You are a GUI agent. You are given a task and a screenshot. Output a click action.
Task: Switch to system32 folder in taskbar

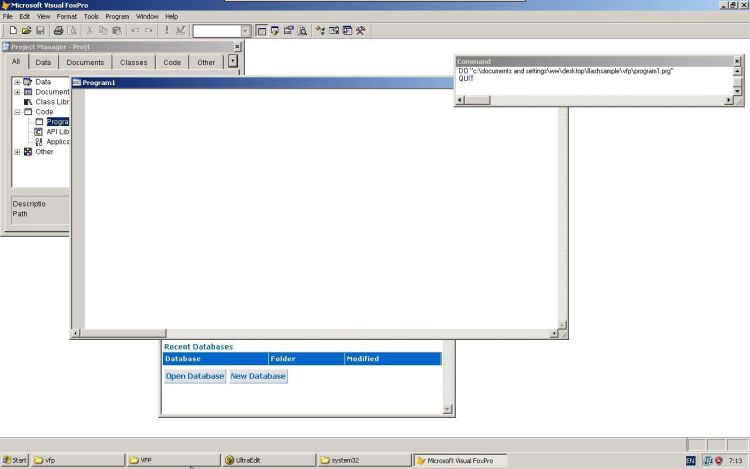coord(364,460)
